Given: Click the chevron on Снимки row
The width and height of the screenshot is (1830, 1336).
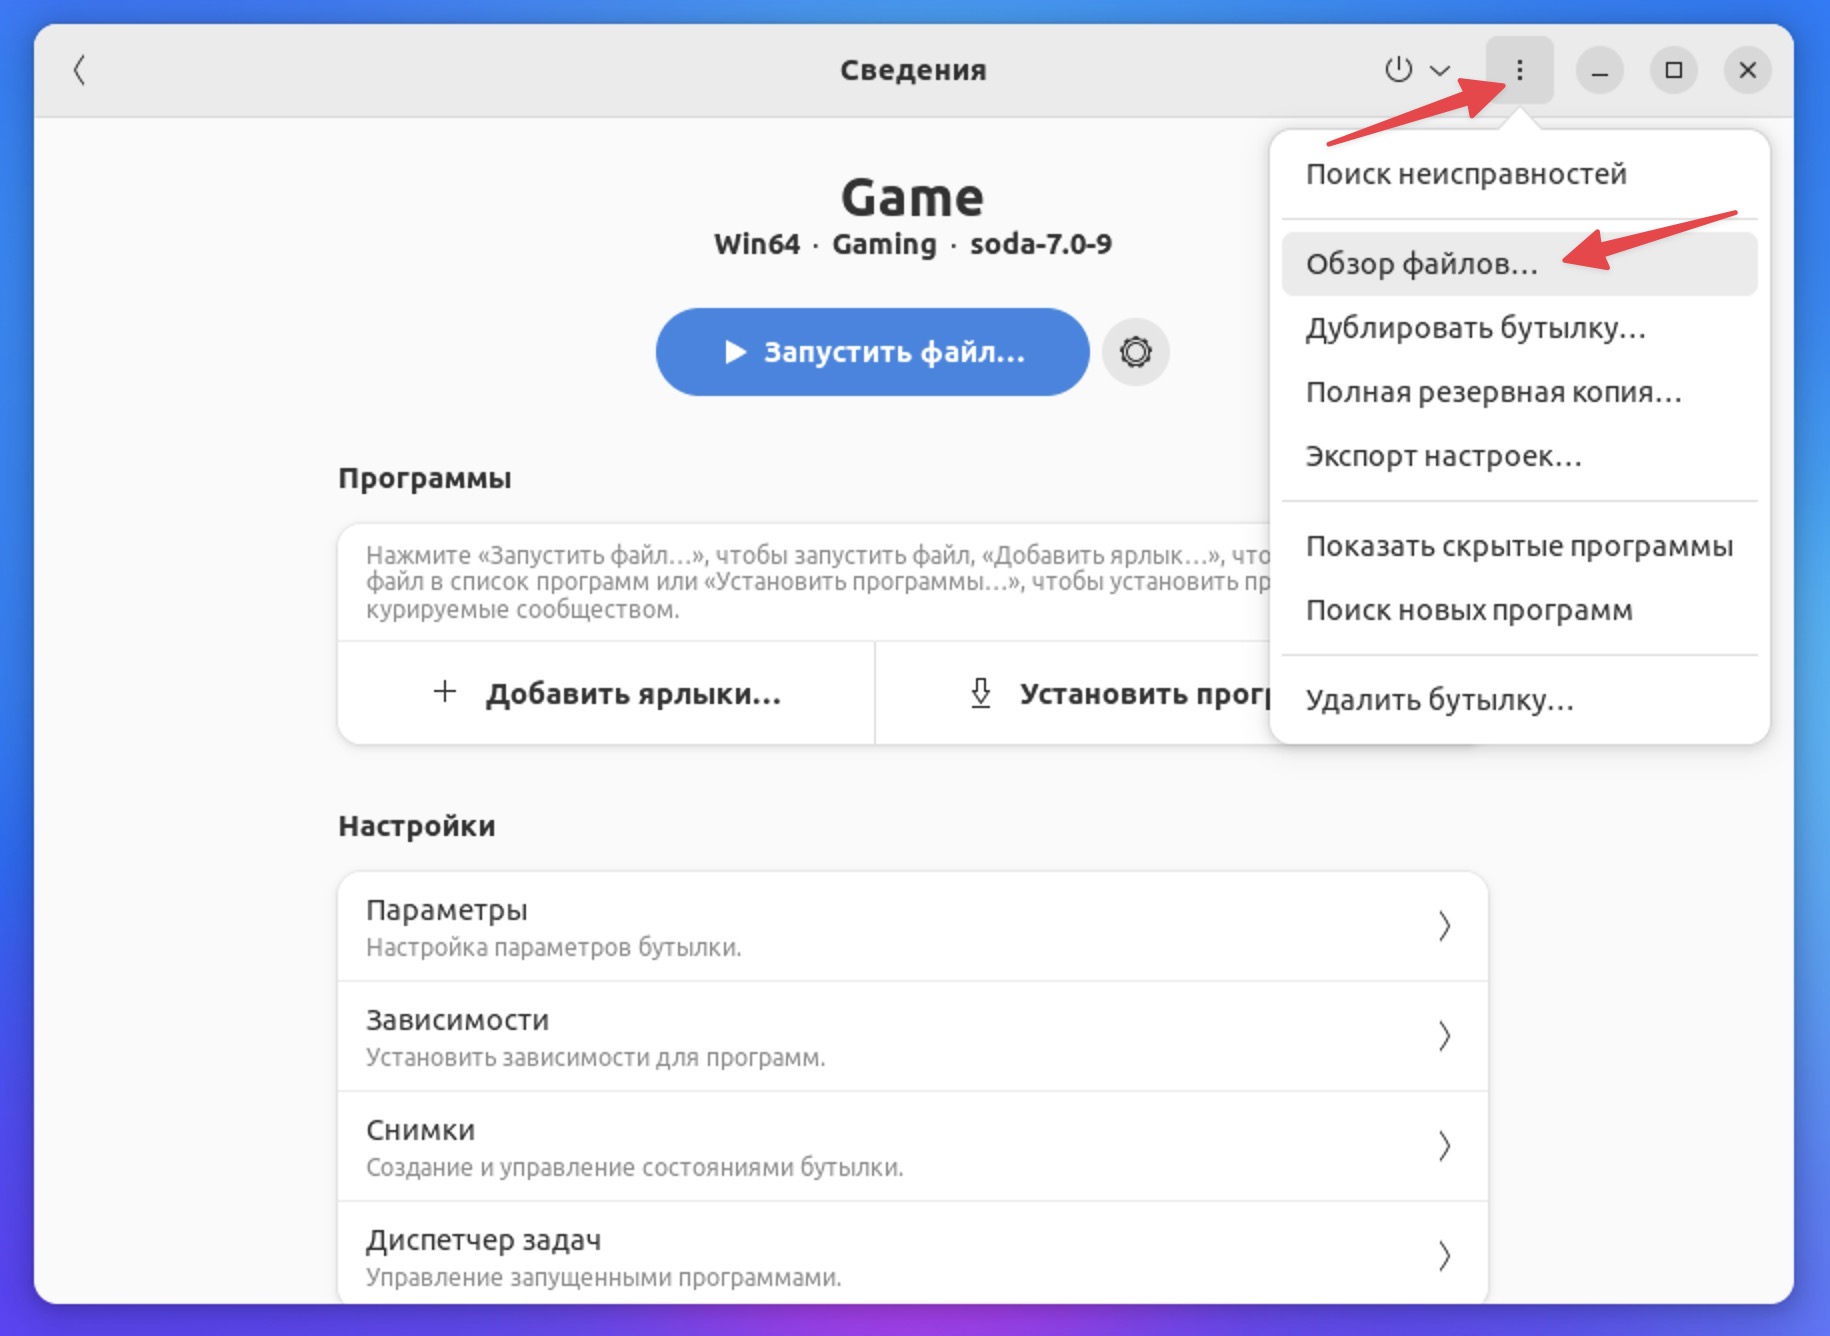Looking at the screenshot, I should [x=1444, y=1146].
